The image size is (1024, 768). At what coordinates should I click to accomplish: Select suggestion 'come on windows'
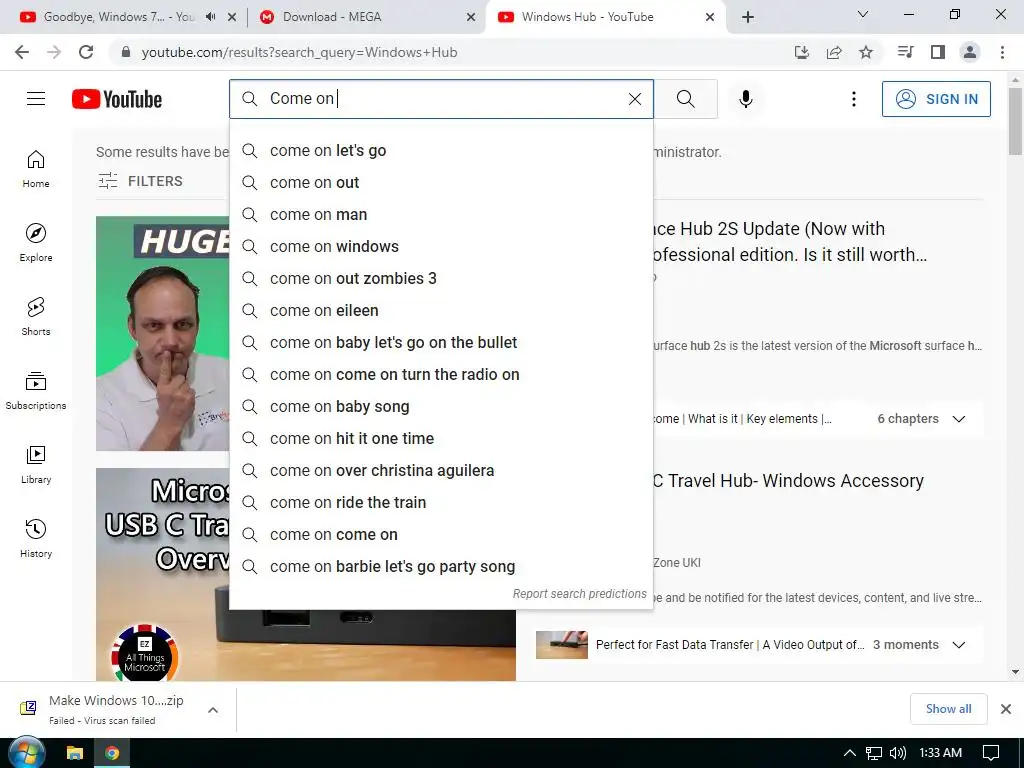tap(441, 247)
